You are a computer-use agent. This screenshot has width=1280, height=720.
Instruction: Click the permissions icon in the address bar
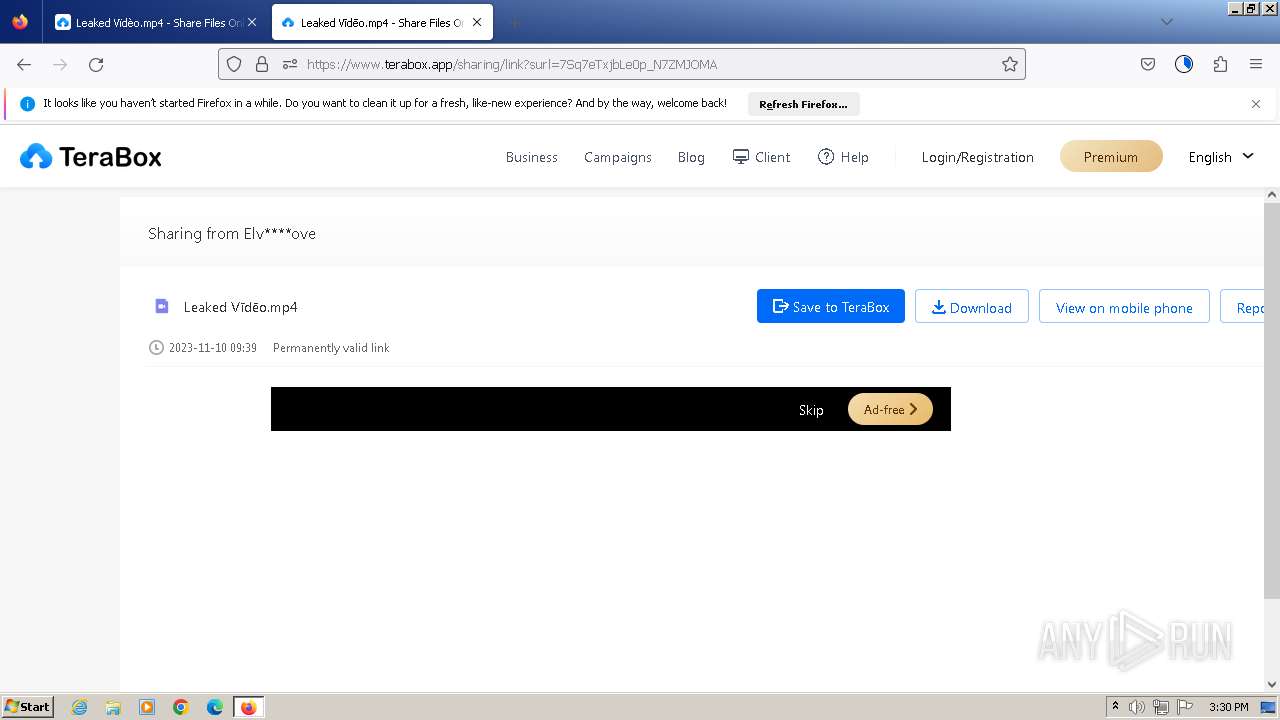(x=290, y=64)
